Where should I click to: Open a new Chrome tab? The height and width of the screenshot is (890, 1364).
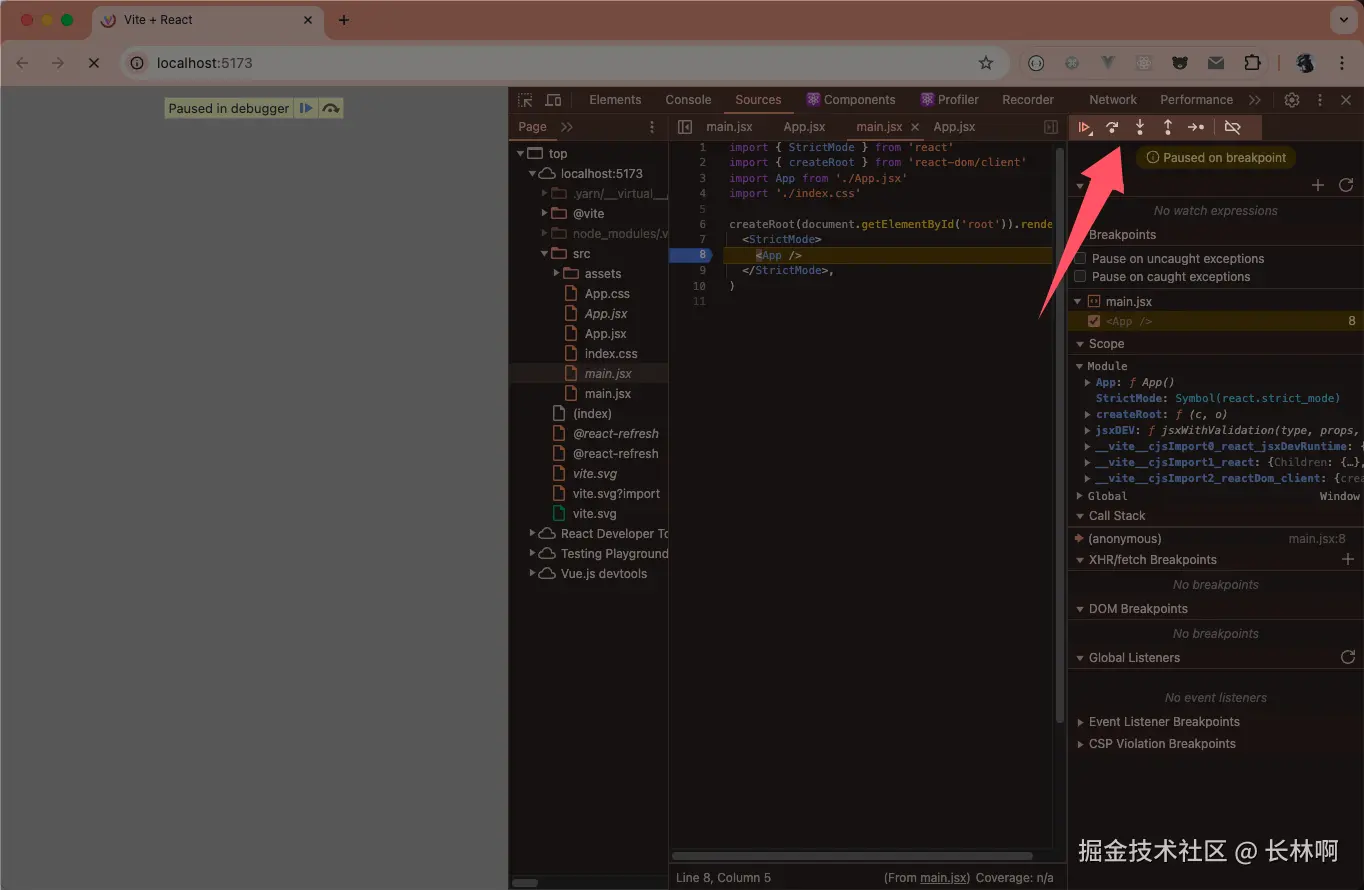344,20
